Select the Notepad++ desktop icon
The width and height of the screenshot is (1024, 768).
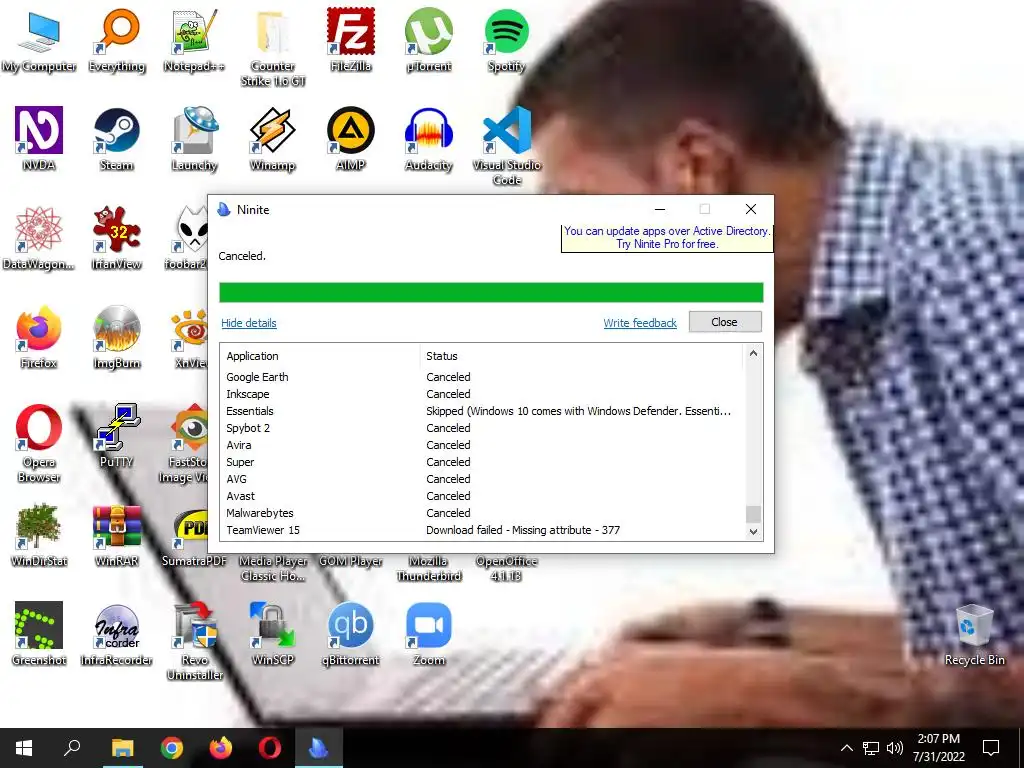[x=195, y=41]
